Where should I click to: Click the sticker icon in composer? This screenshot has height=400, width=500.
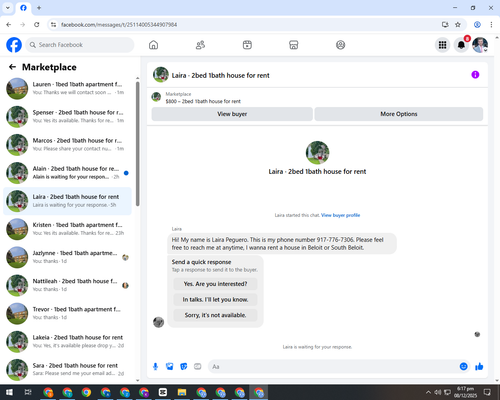184,367
